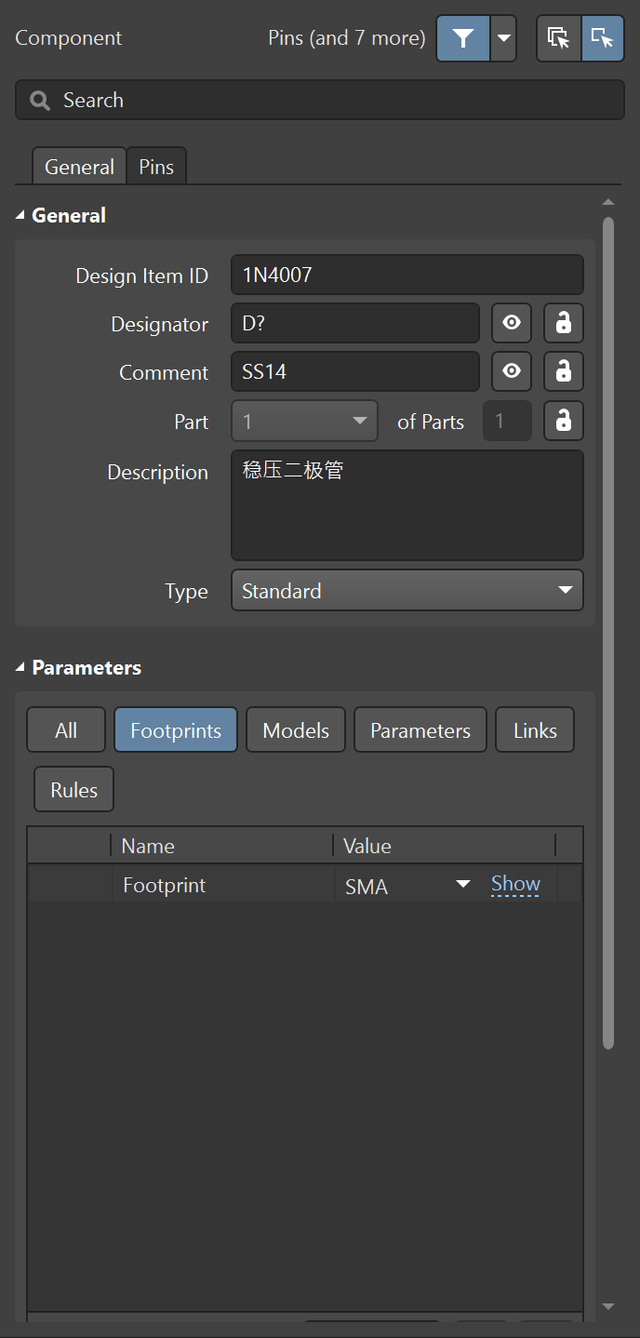The width and height of the screenshot is (640, 1338).
Task: Click the Comment field SS14
Action: 355,371
